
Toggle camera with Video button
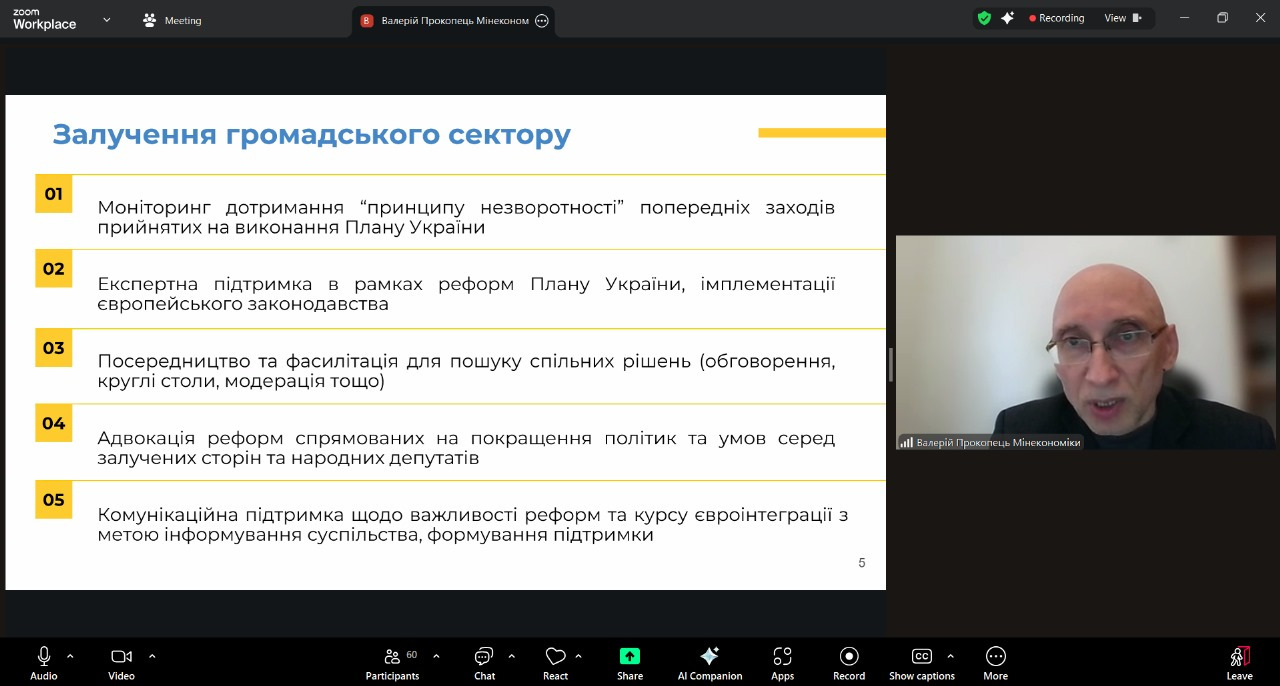121,657
